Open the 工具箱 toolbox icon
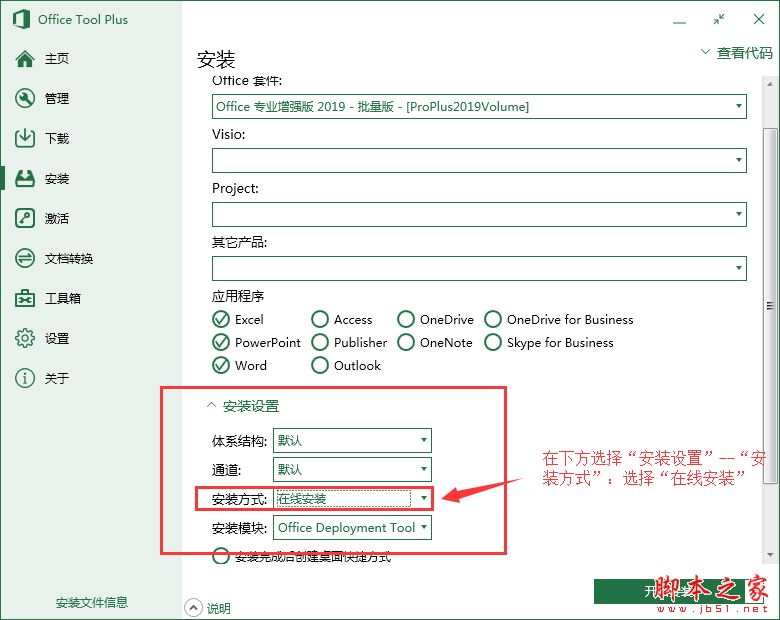This screenshot has height=620, width=780. 25,298
